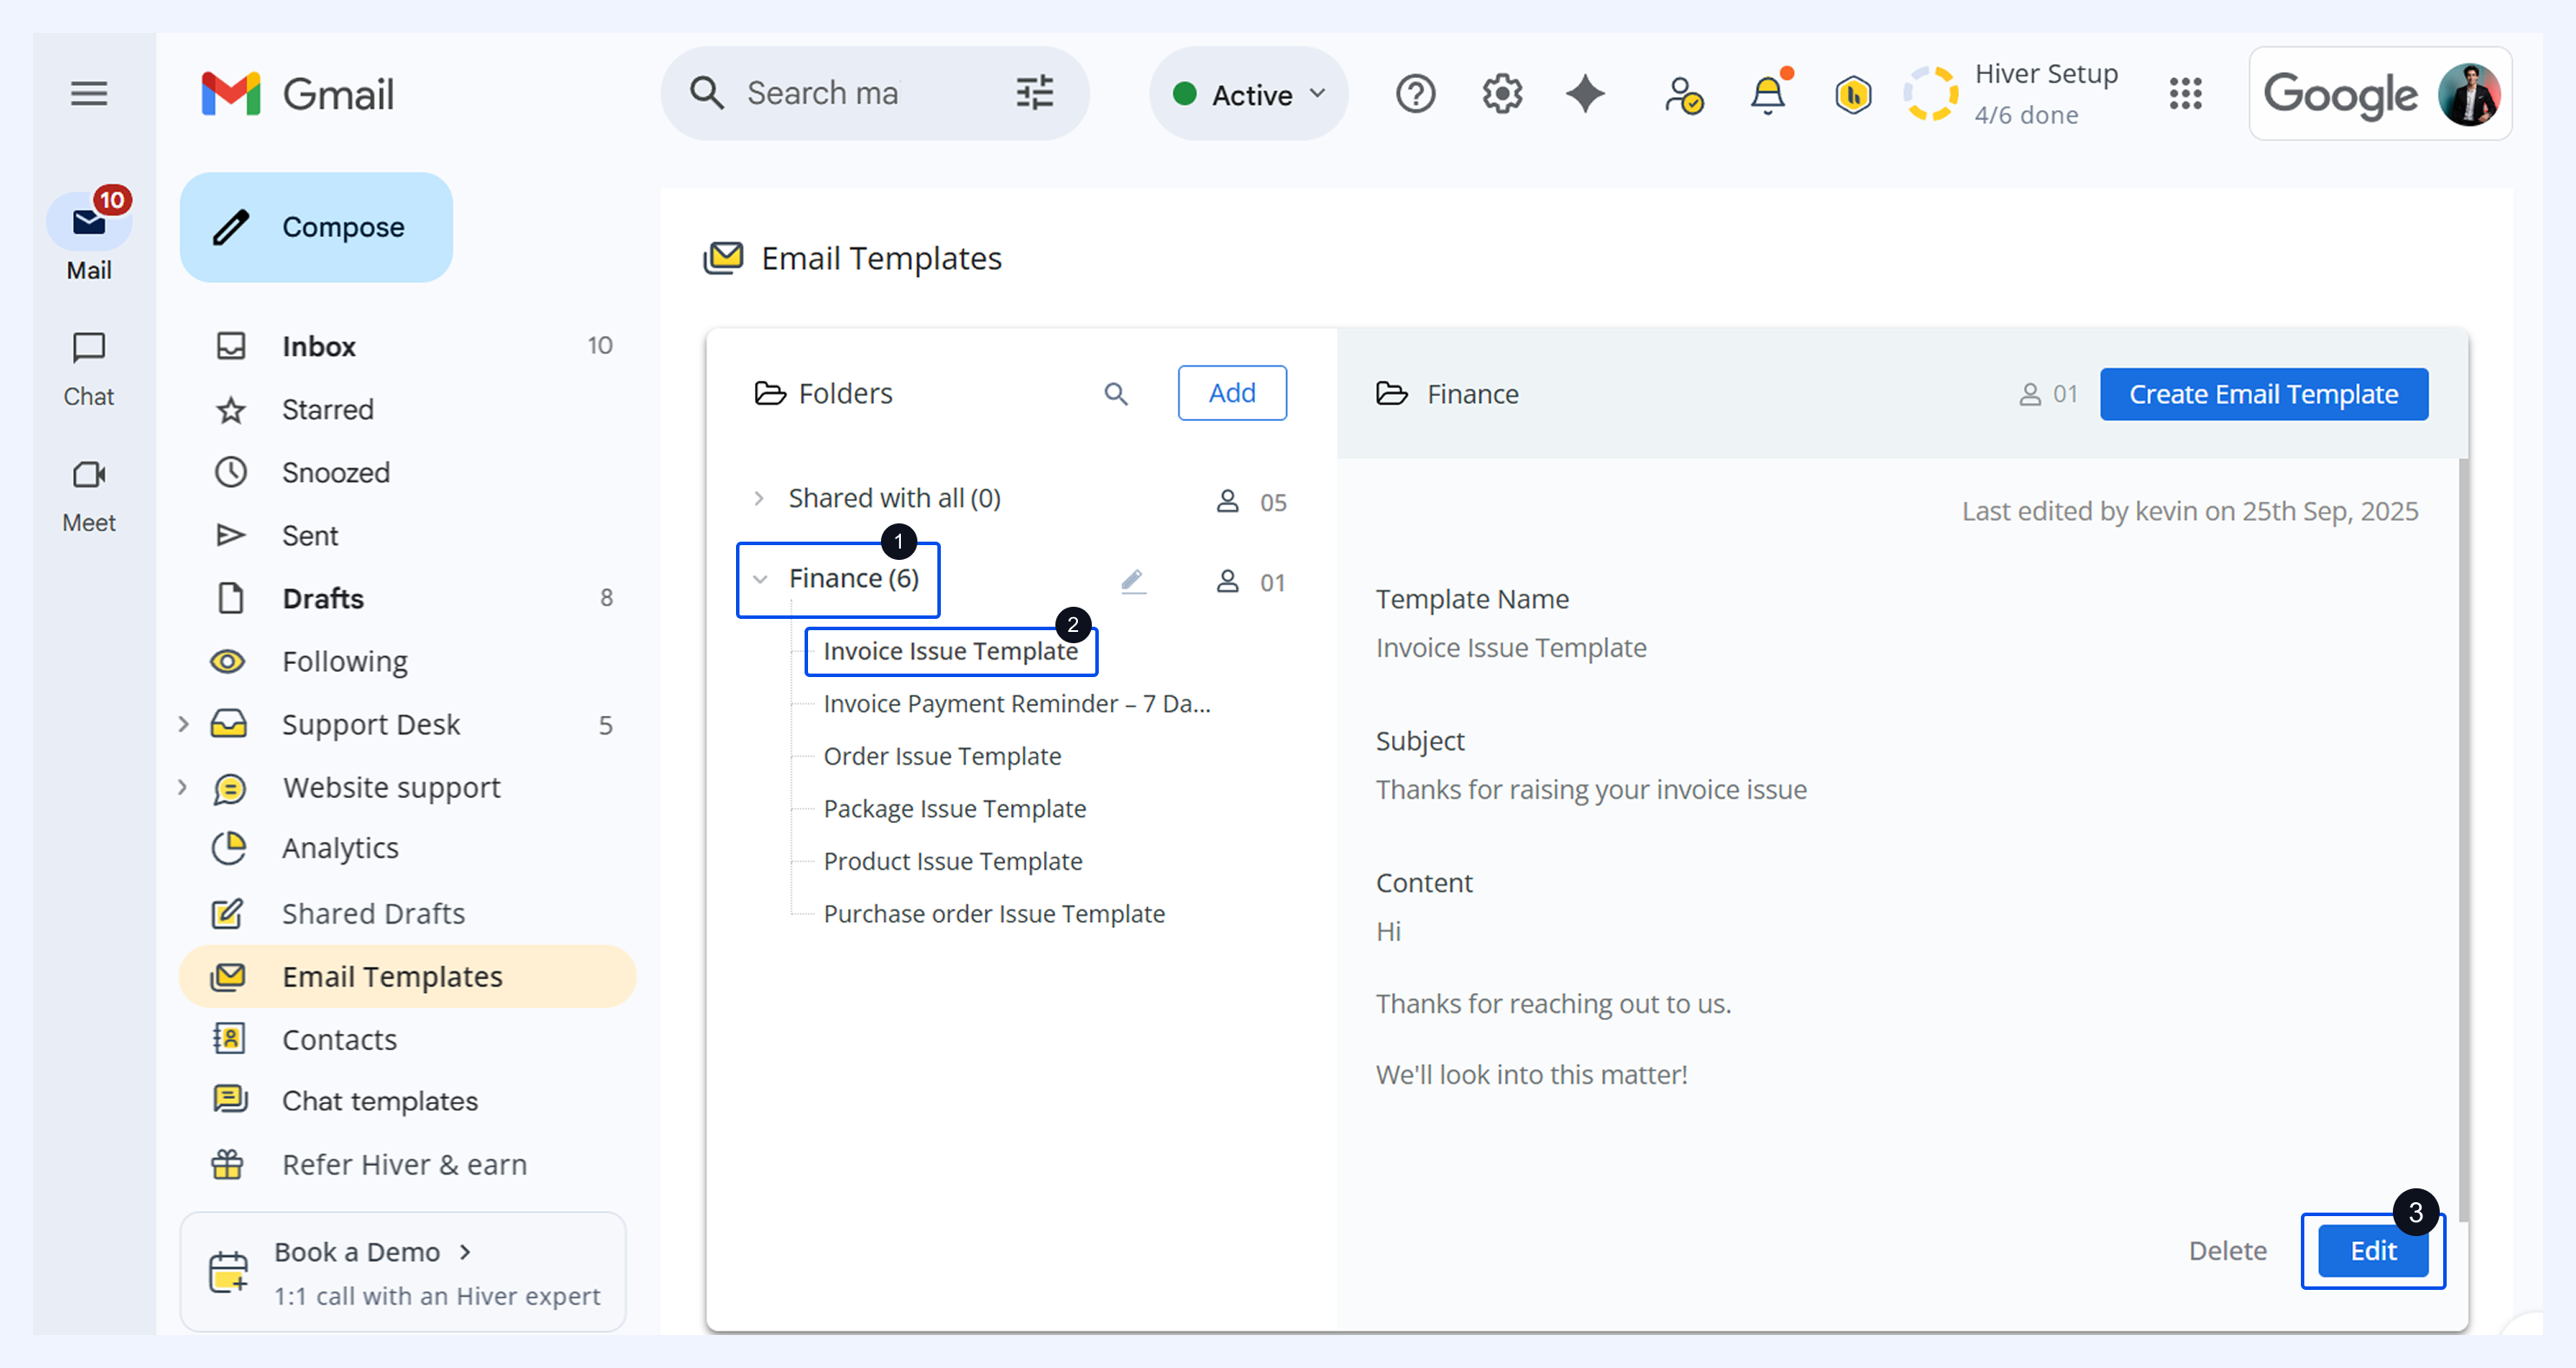This screenshot has height=1368, width=2576.
Task: Open the Google apps grid
Action: [x=2185, y=94]
